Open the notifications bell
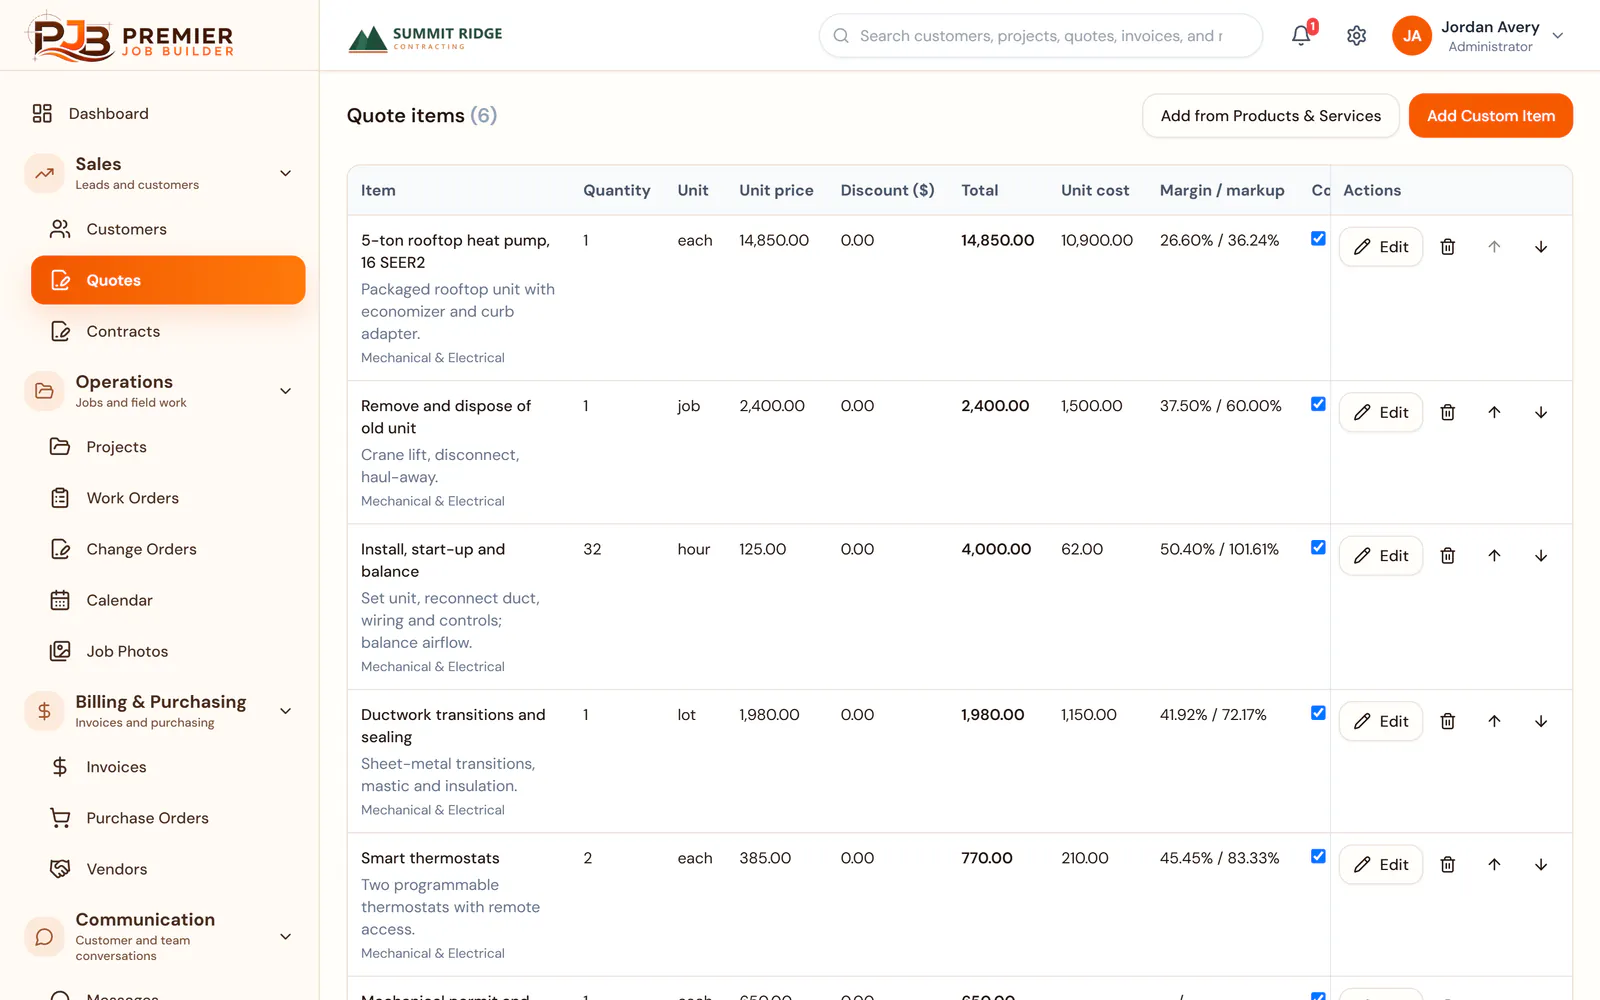1600x1000 pixels. pos(1301,35)
